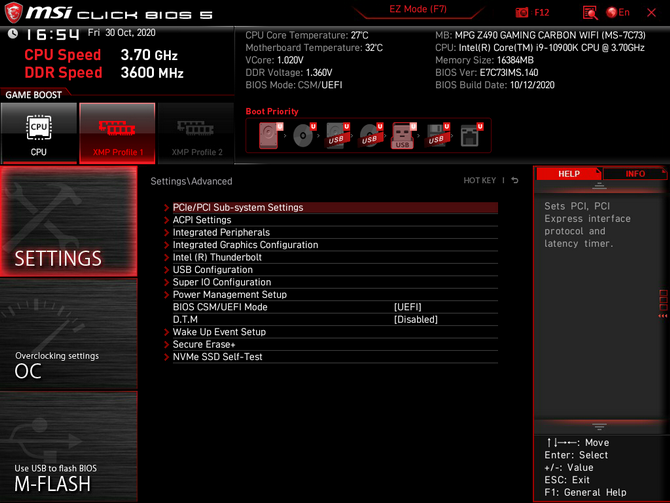Viewport: 670px width, 503px height.
Task: Close BIOS with the X icon
Action: [651, 12]
